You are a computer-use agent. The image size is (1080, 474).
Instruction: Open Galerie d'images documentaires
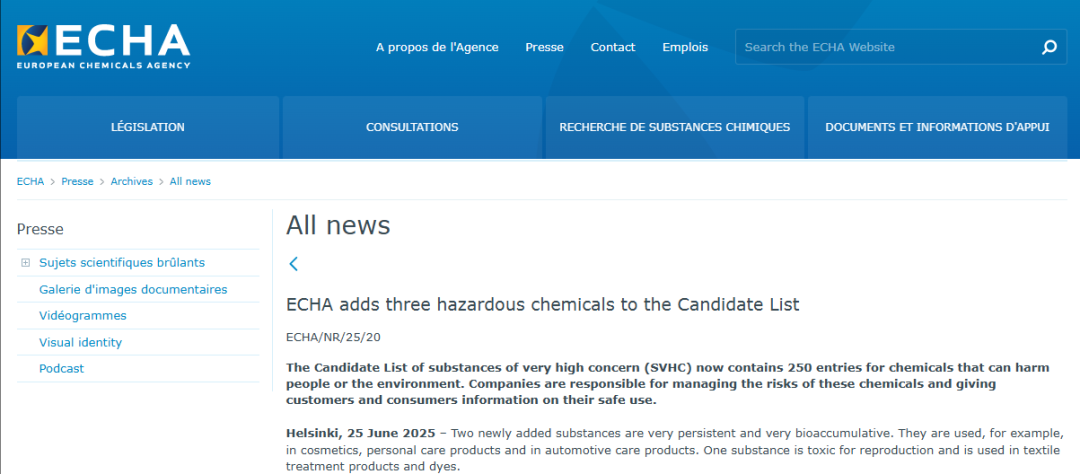133,289
